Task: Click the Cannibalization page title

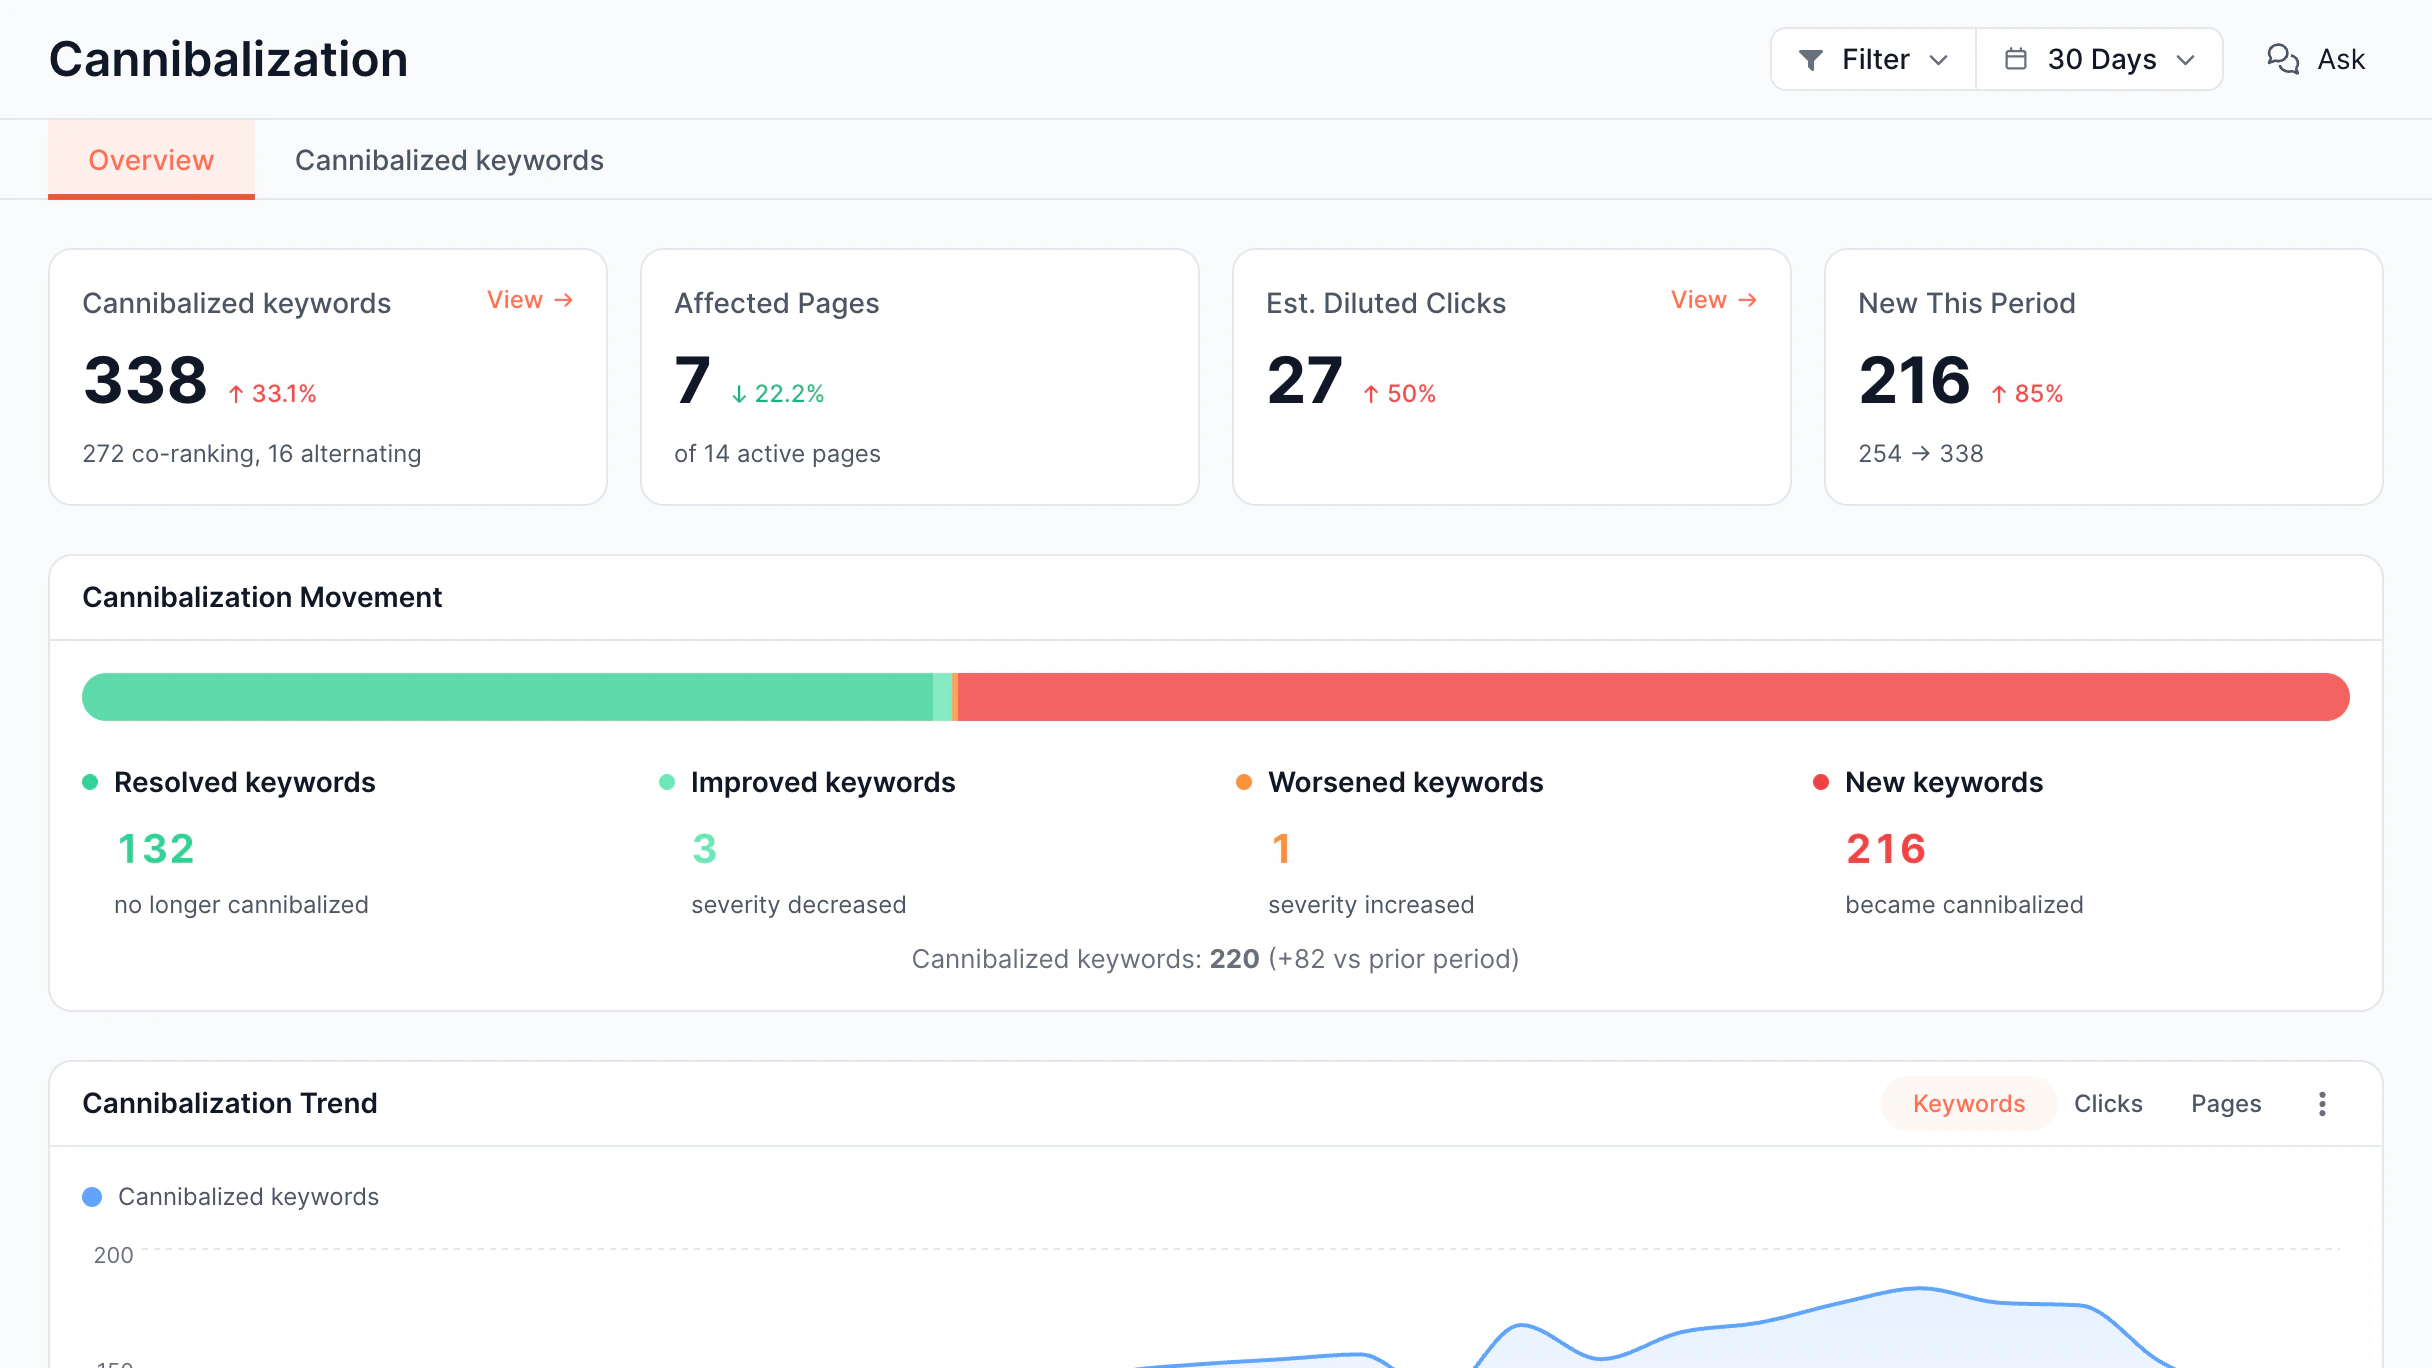Action: [x=229, y=59]
